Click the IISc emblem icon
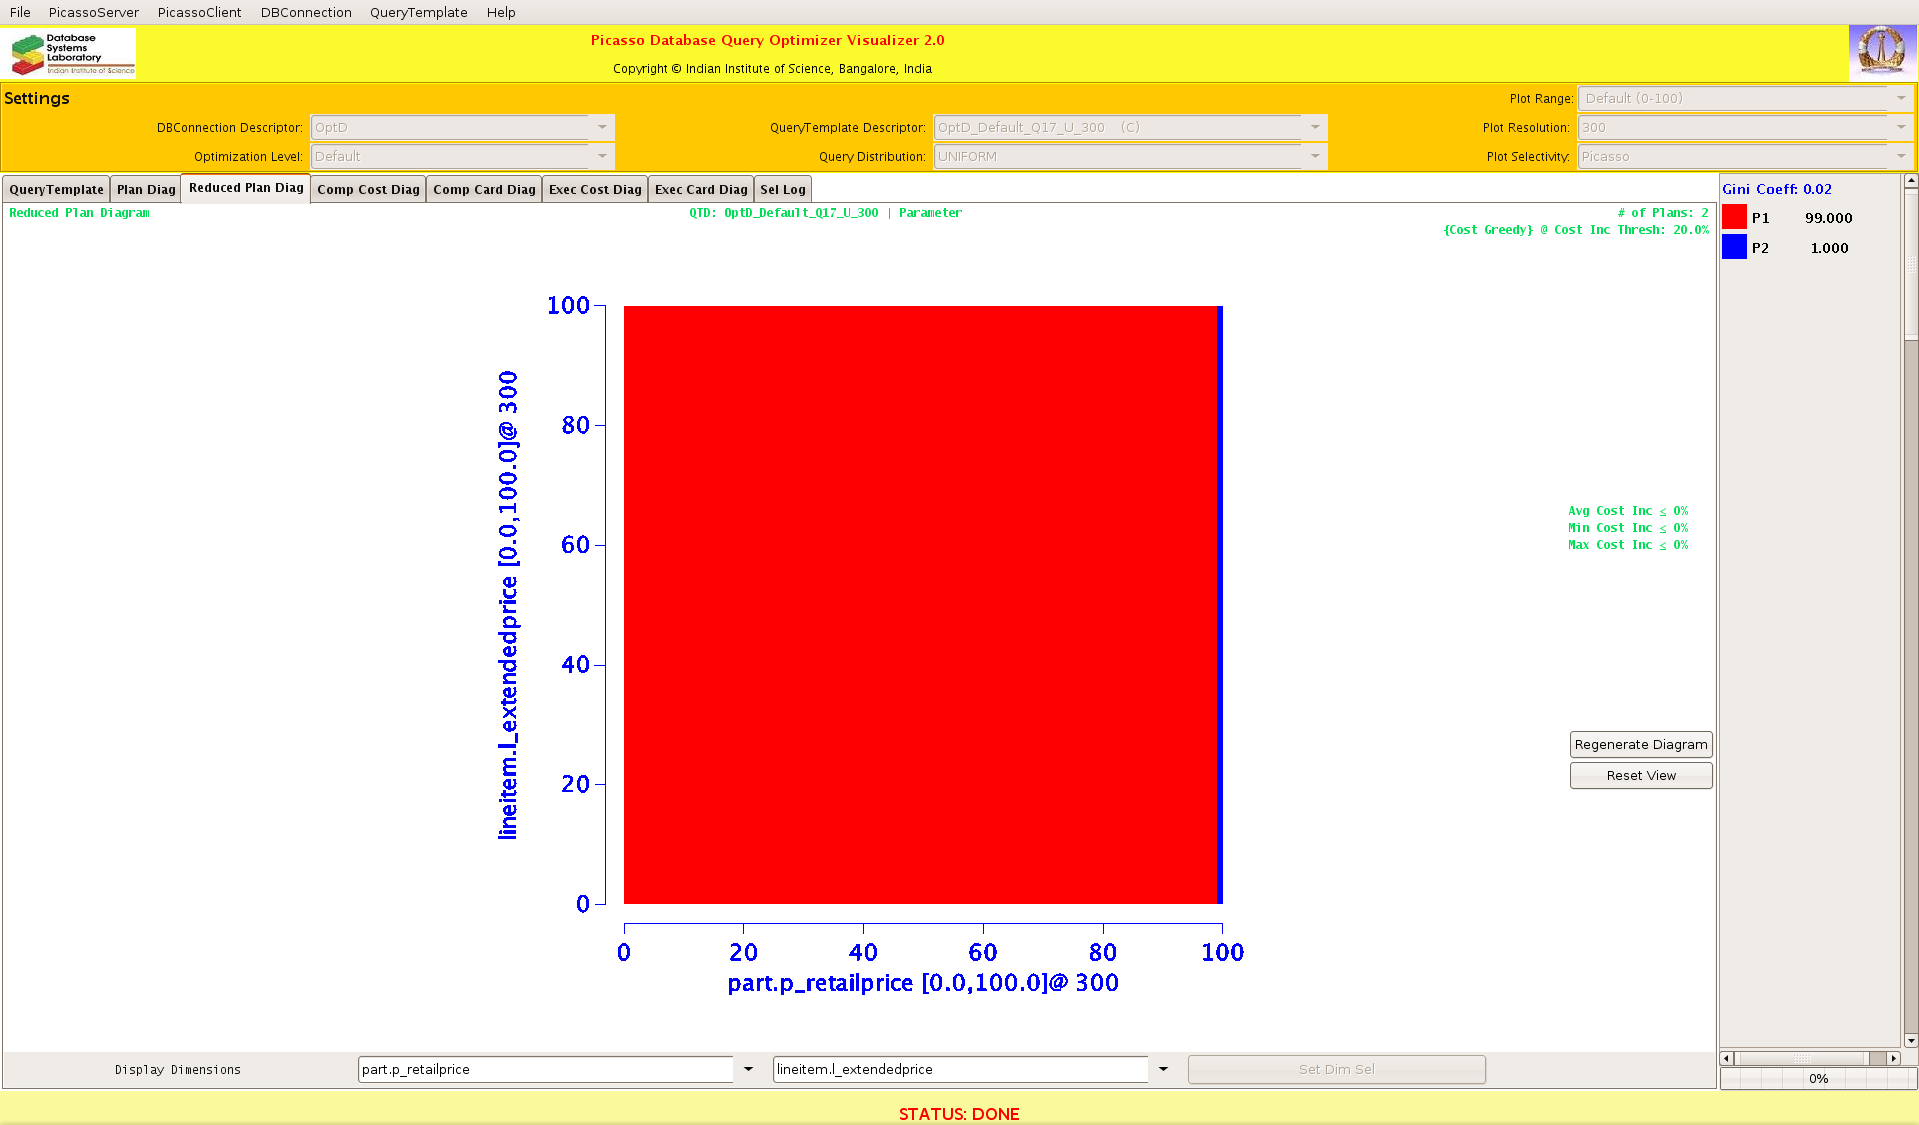 click(1881, 52)
